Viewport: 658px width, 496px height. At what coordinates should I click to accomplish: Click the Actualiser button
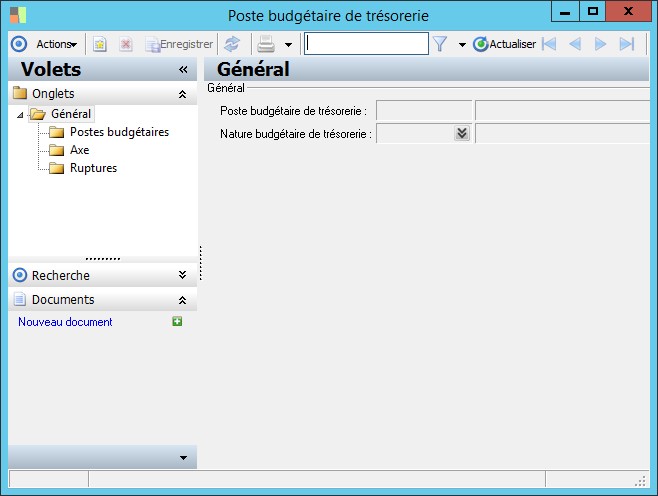tap(504, 44)
